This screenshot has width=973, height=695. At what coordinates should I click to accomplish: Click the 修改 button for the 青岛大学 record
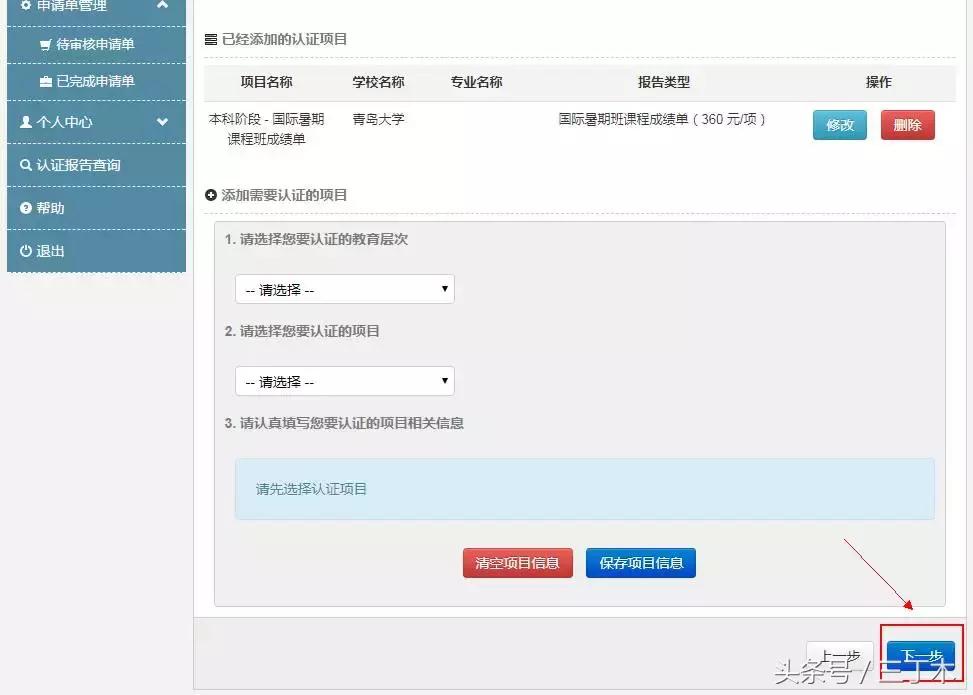839,125
